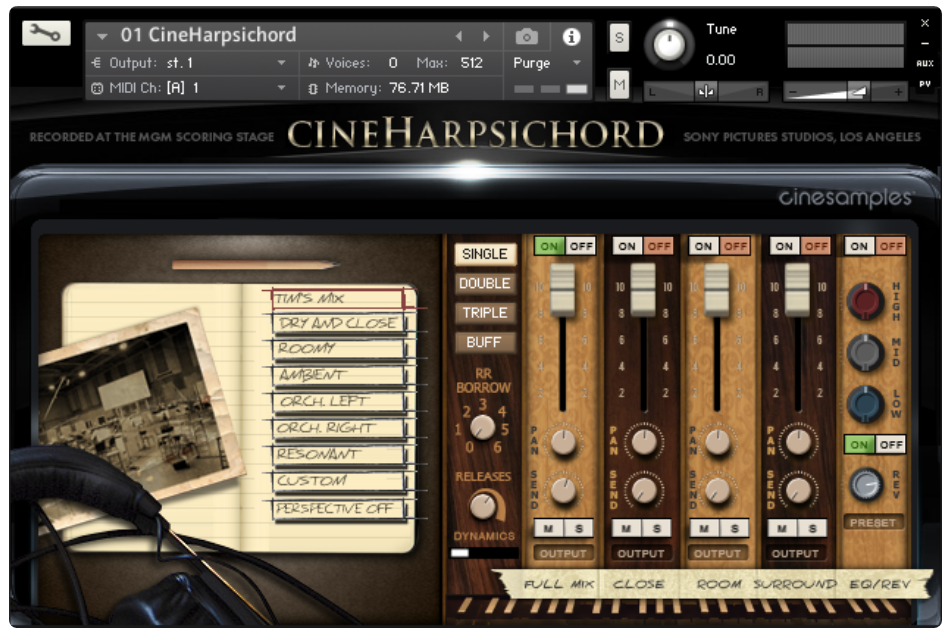Select the Tim's Mix notebook preset
The height and width of the screenshot is (635, 949).
click(x=338, y=298)
